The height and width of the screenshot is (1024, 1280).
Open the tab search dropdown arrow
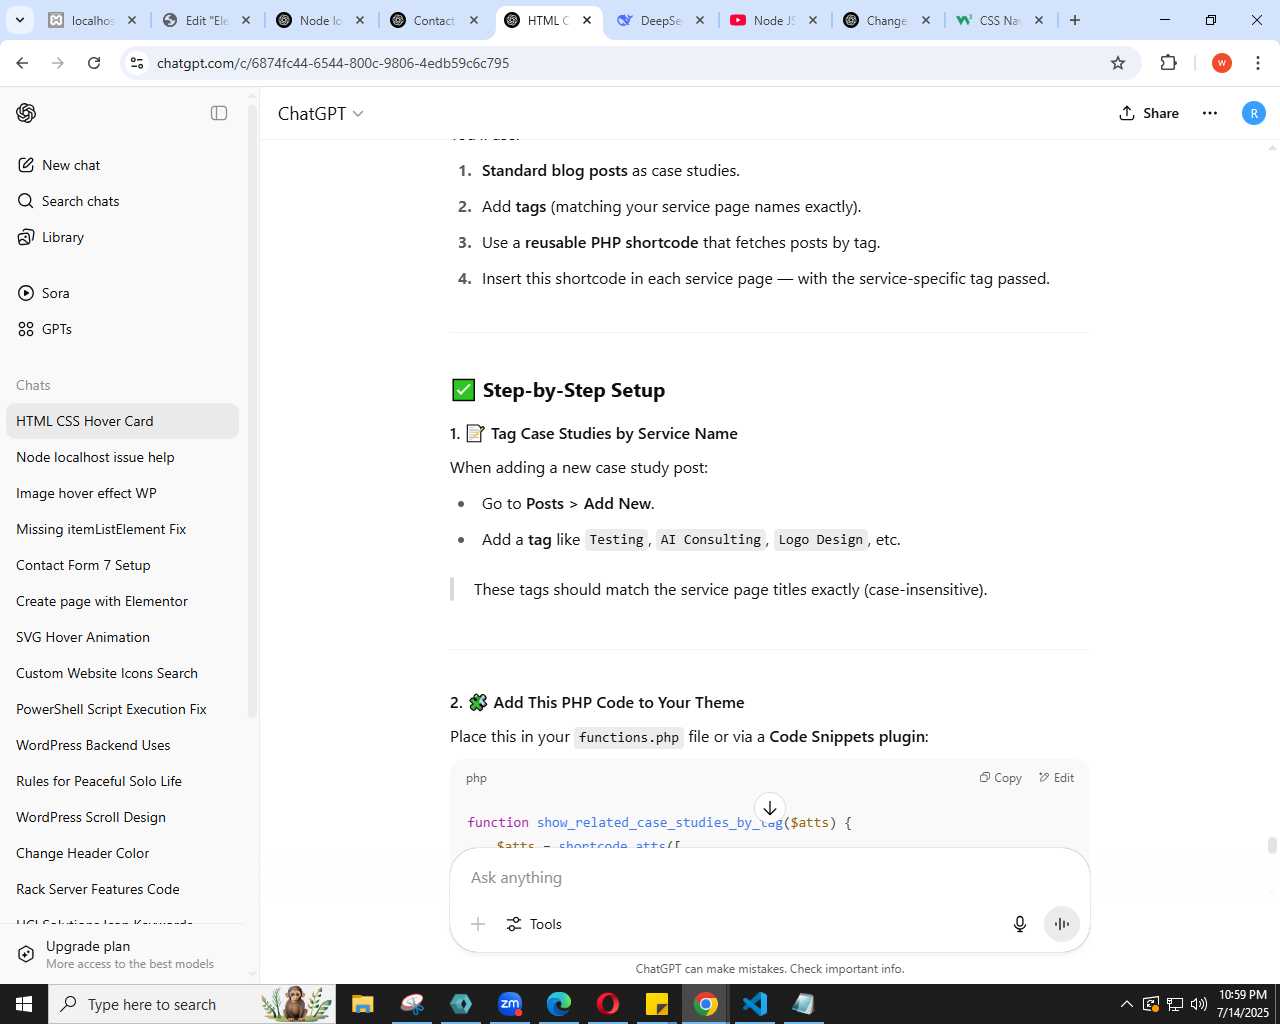pos(19,20)
